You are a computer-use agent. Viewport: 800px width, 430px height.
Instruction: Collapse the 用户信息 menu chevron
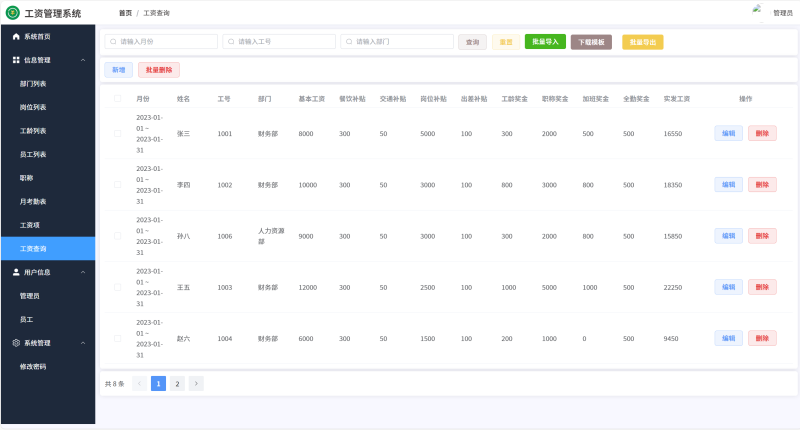(83, 272)
